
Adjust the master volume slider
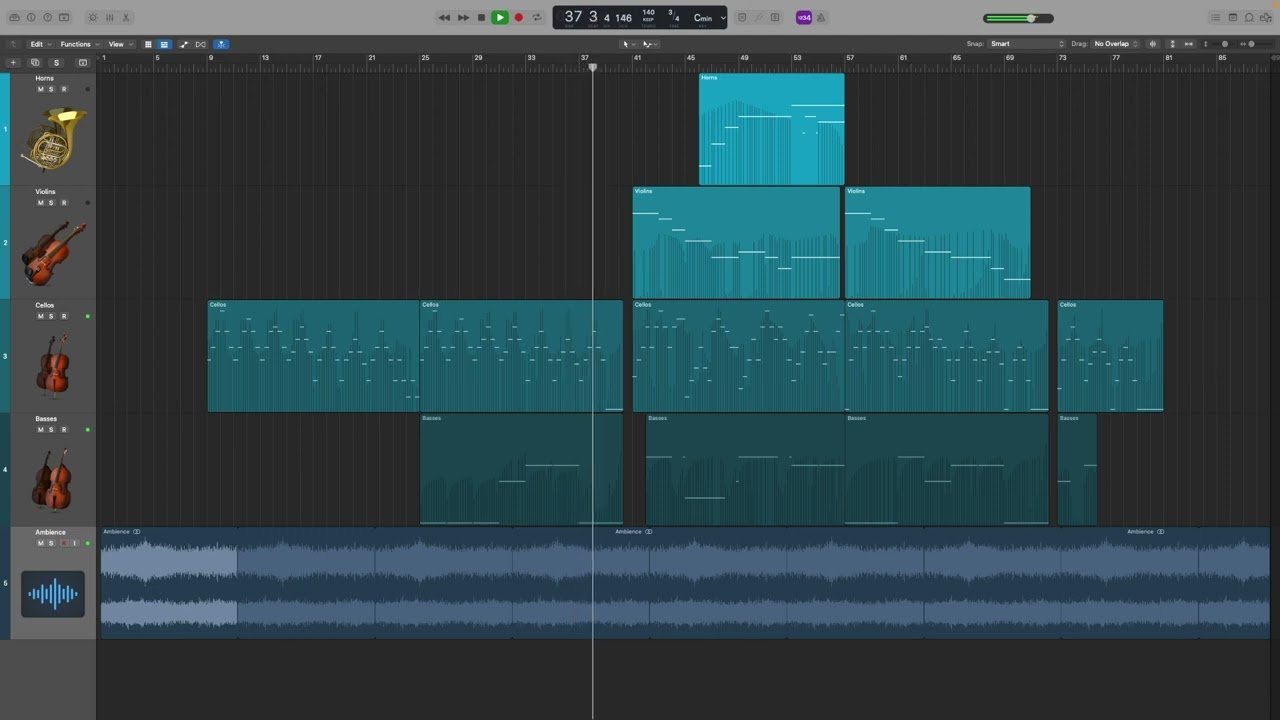1018,18
